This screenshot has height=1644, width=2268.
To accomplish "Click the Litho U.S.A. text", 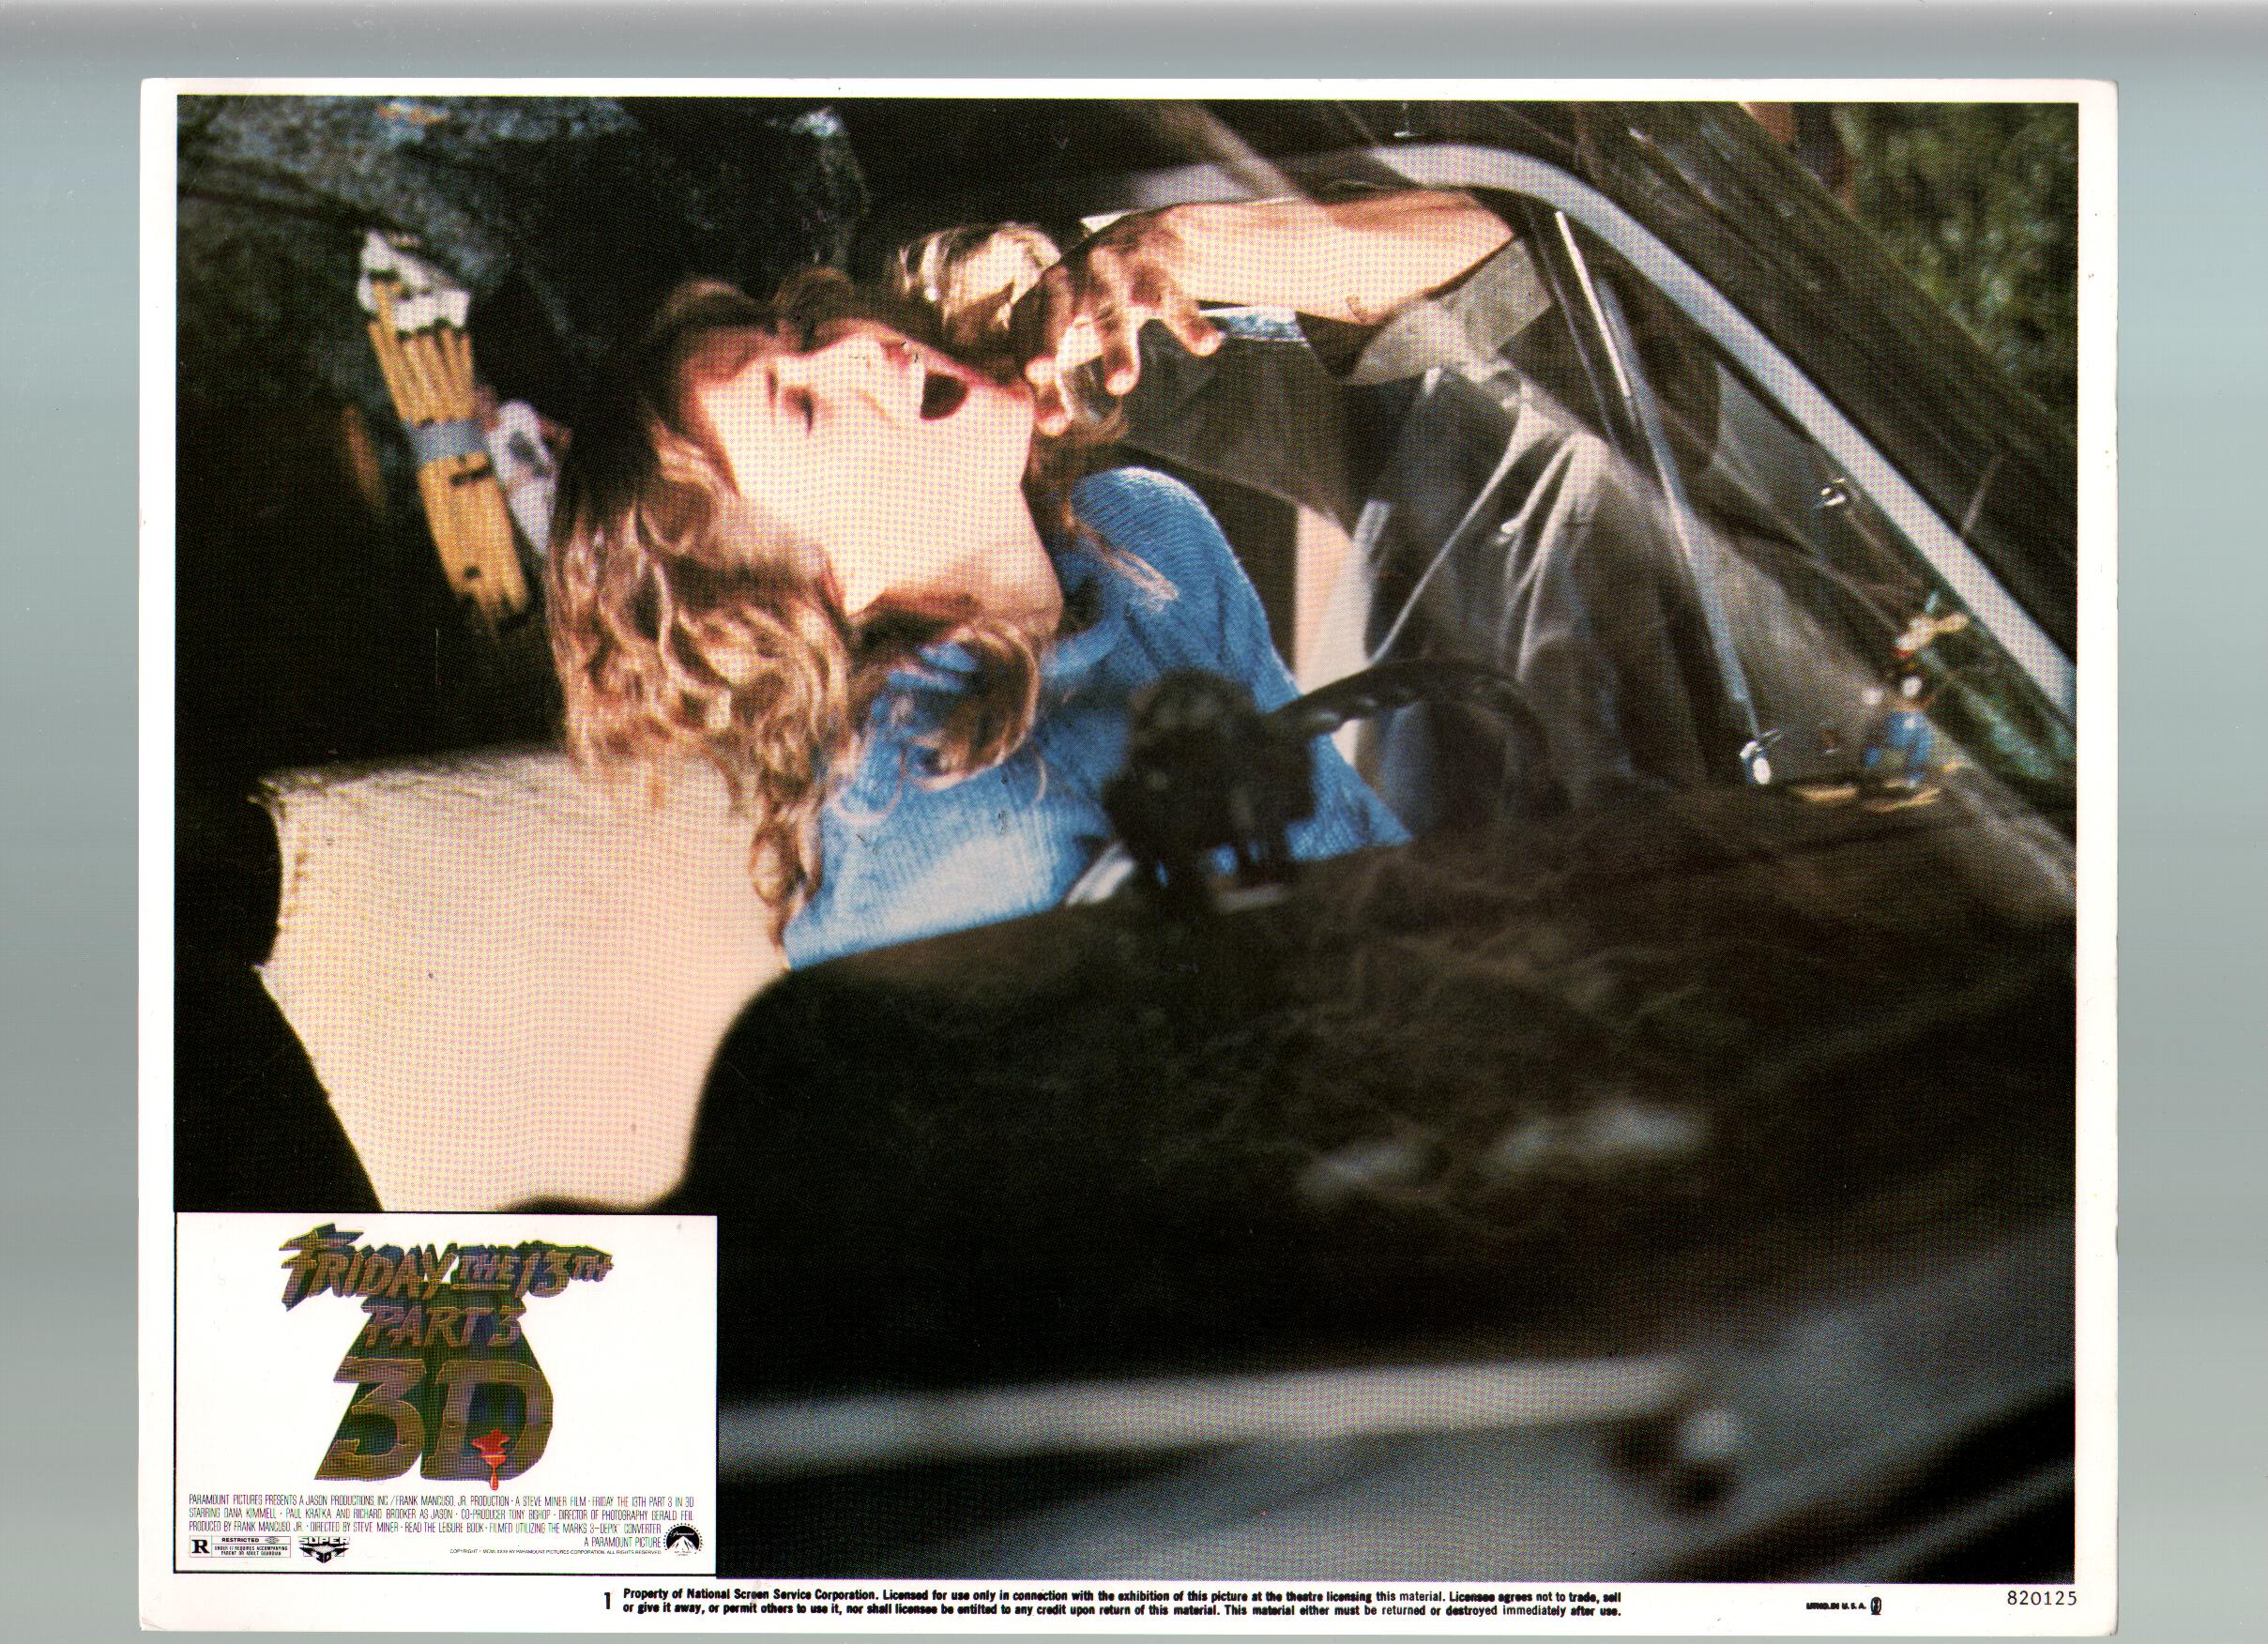I will click(1836, 1606).
